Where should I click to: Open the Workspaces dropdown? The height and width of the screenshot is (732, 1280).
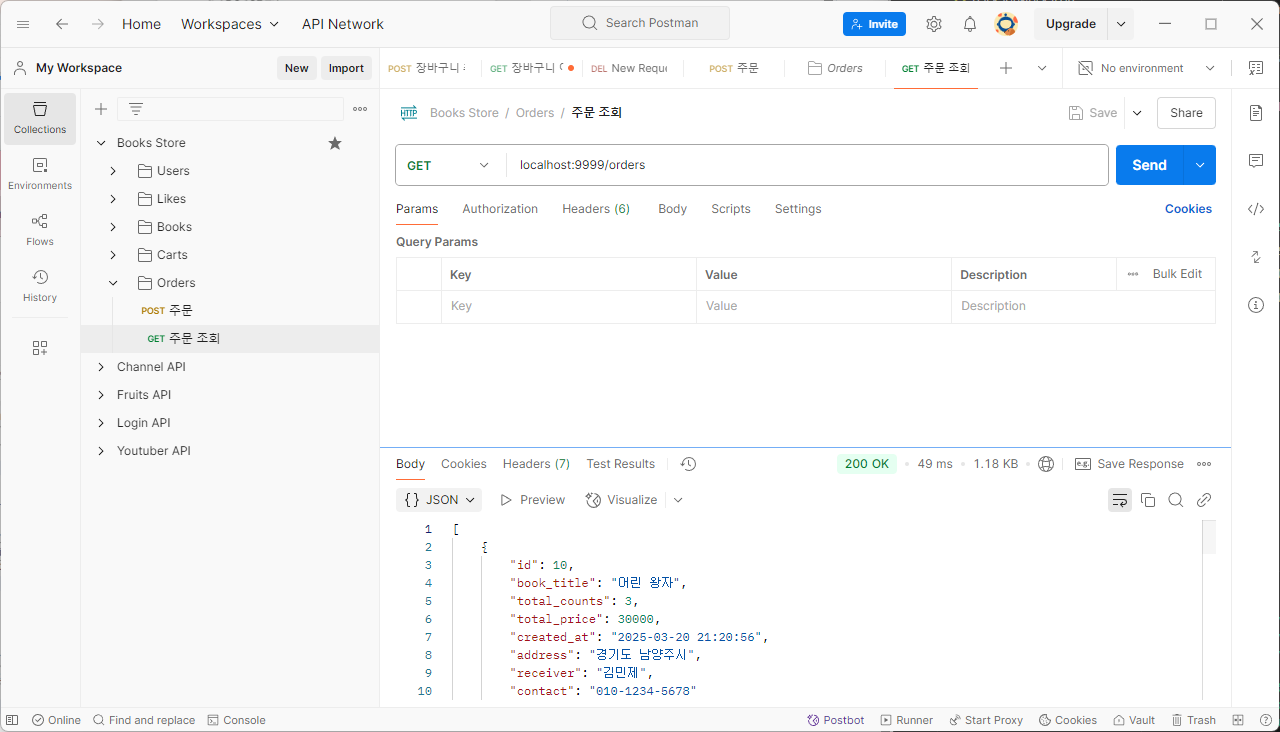click(x=230, y=24)
